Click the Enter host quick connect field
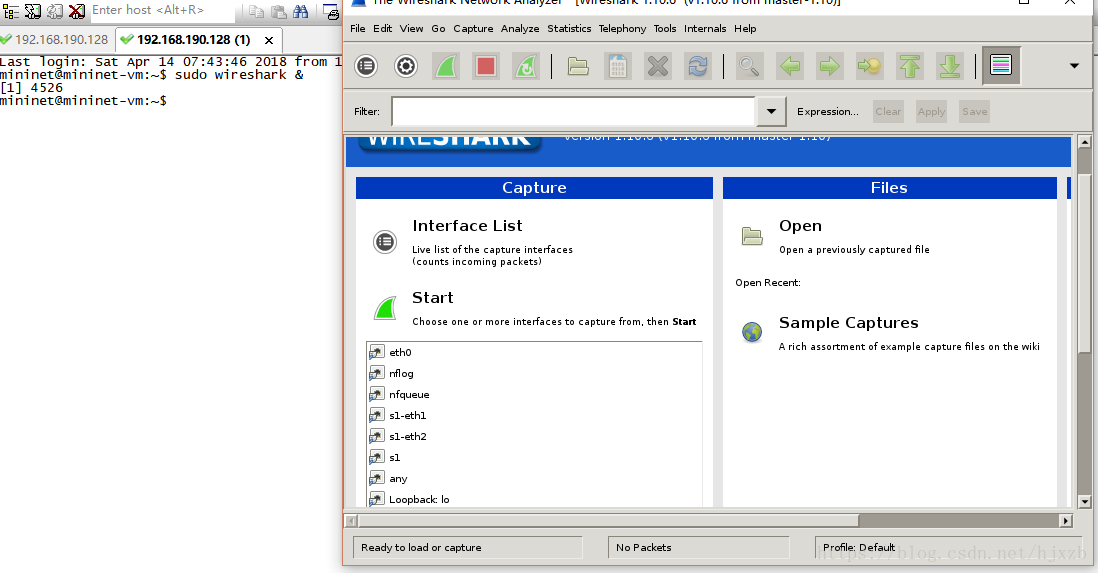 162,10
